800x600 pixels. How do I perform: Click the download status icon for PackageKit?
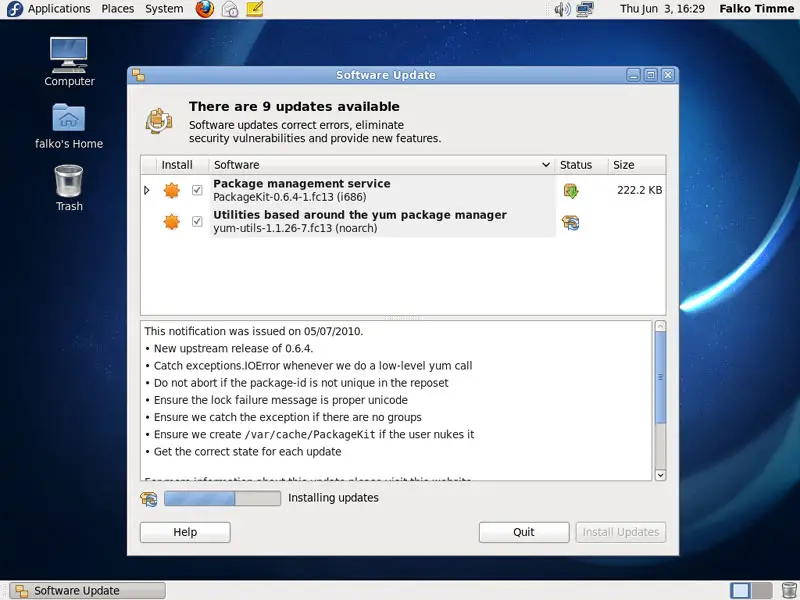coord(571,191)
